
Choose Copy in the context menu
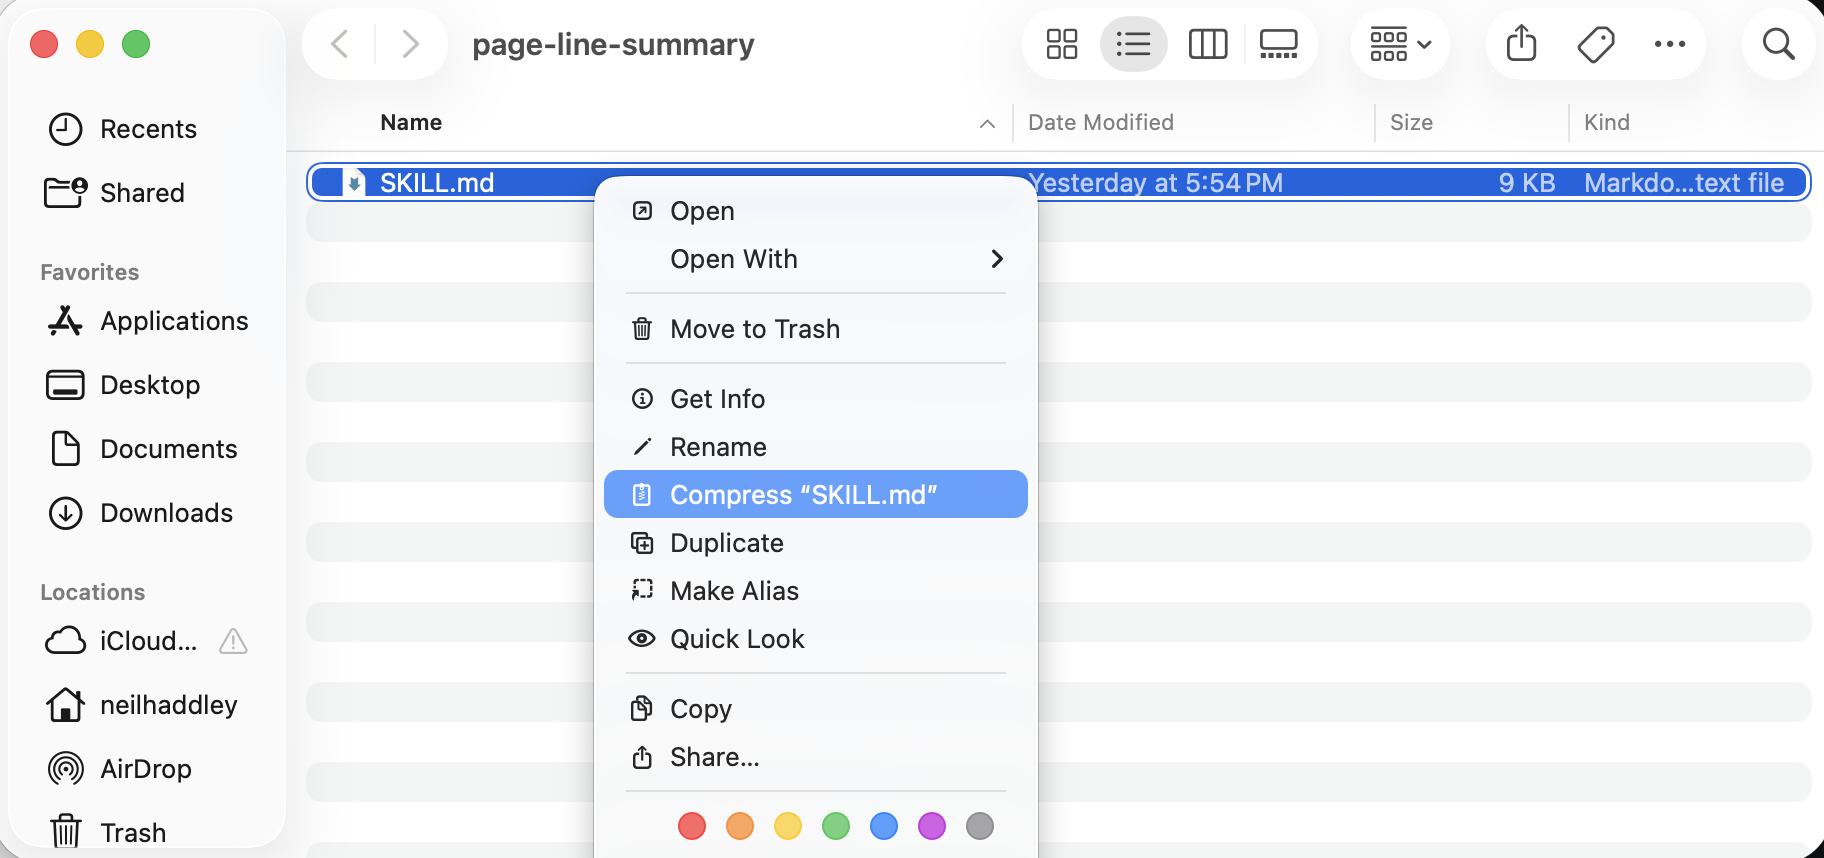(816, 709)
